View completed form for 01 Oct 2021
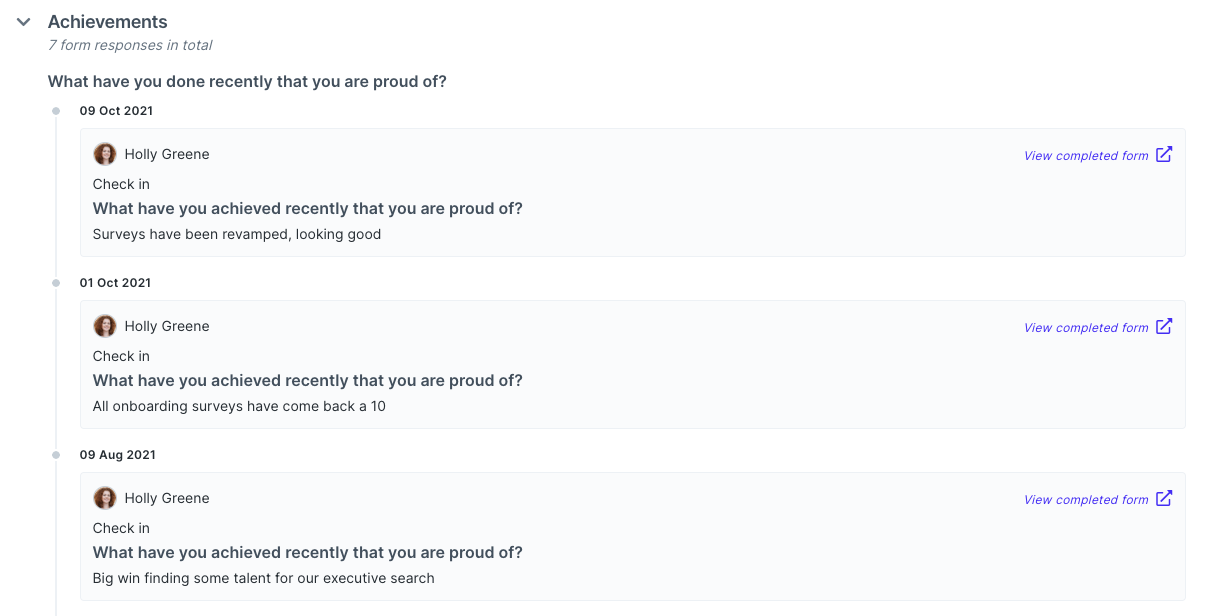 click(1086, 328)
